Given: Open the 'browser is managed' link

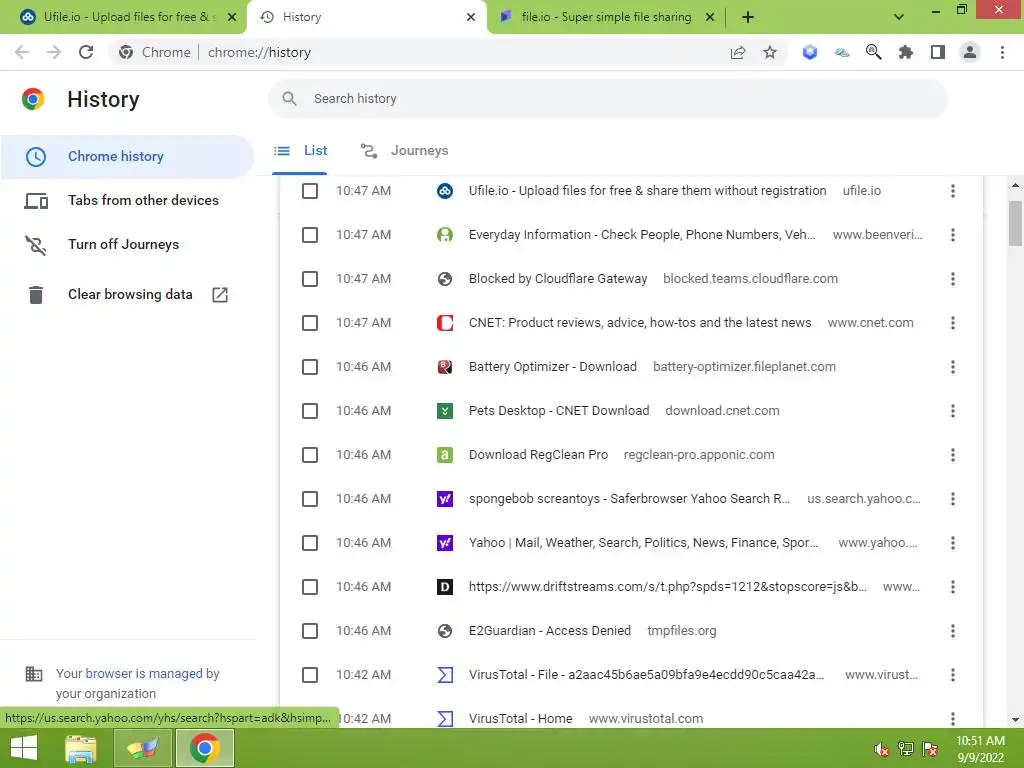Looking at the screenshot, I should click(x=144, y=673).
